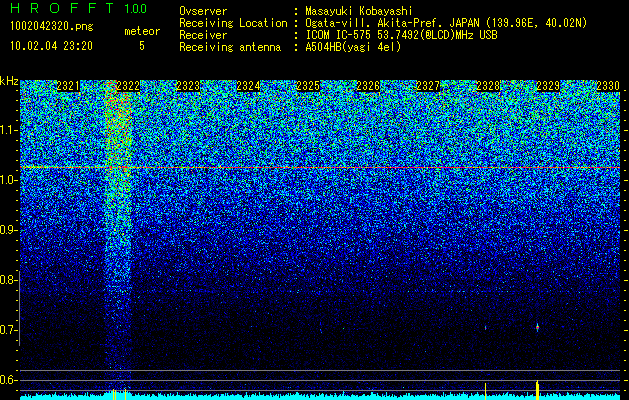The width and height of the screenshot is (629, 400).
Task: Click the 2323 time marker
Action: [x=188, y=86]
